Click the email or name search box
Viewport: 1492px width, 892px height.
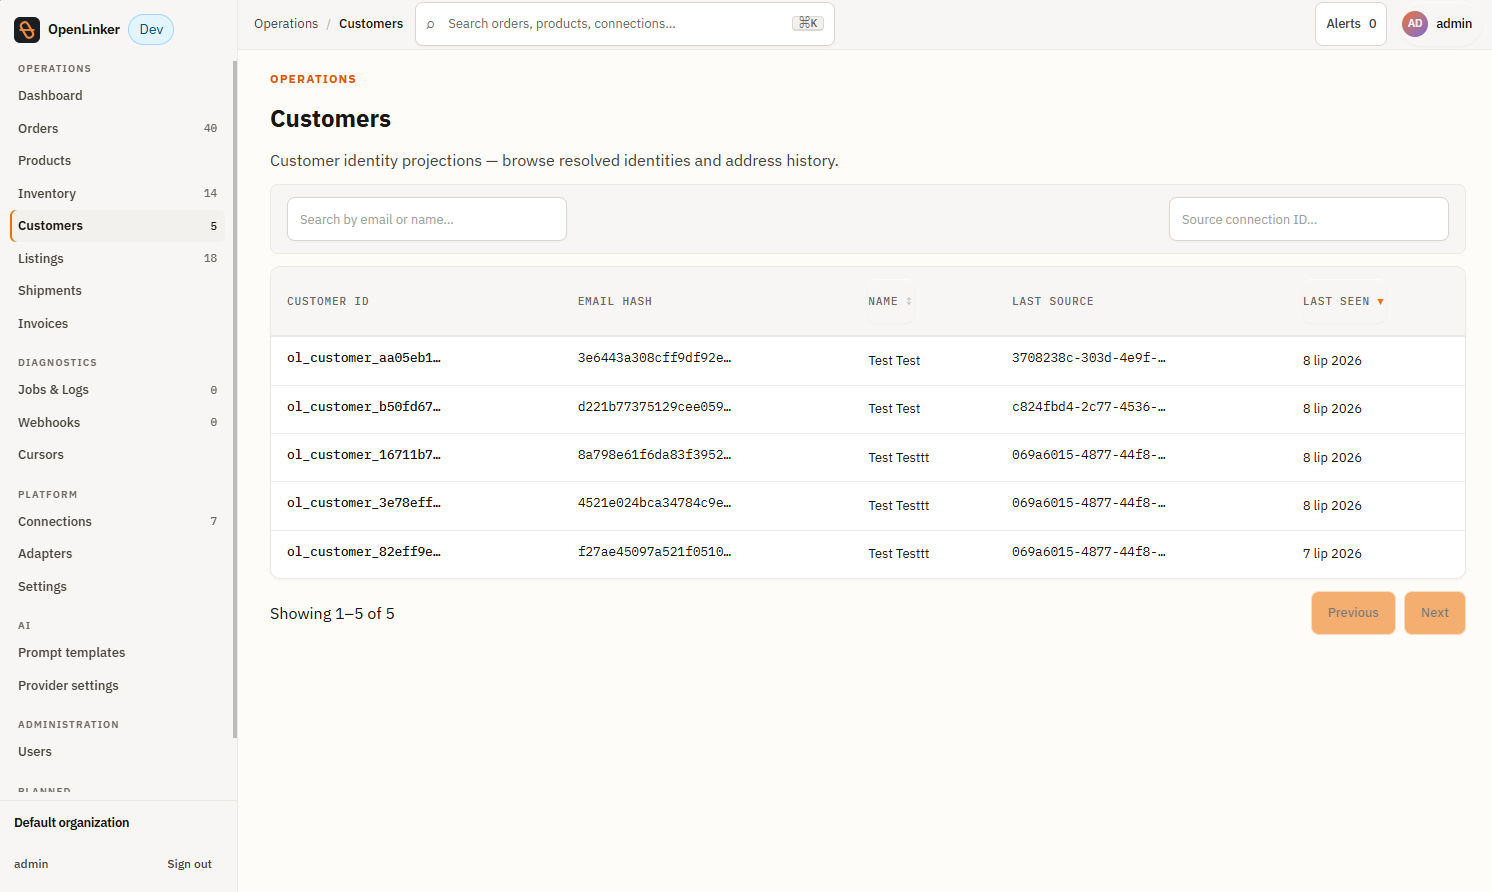coord(427,219)
